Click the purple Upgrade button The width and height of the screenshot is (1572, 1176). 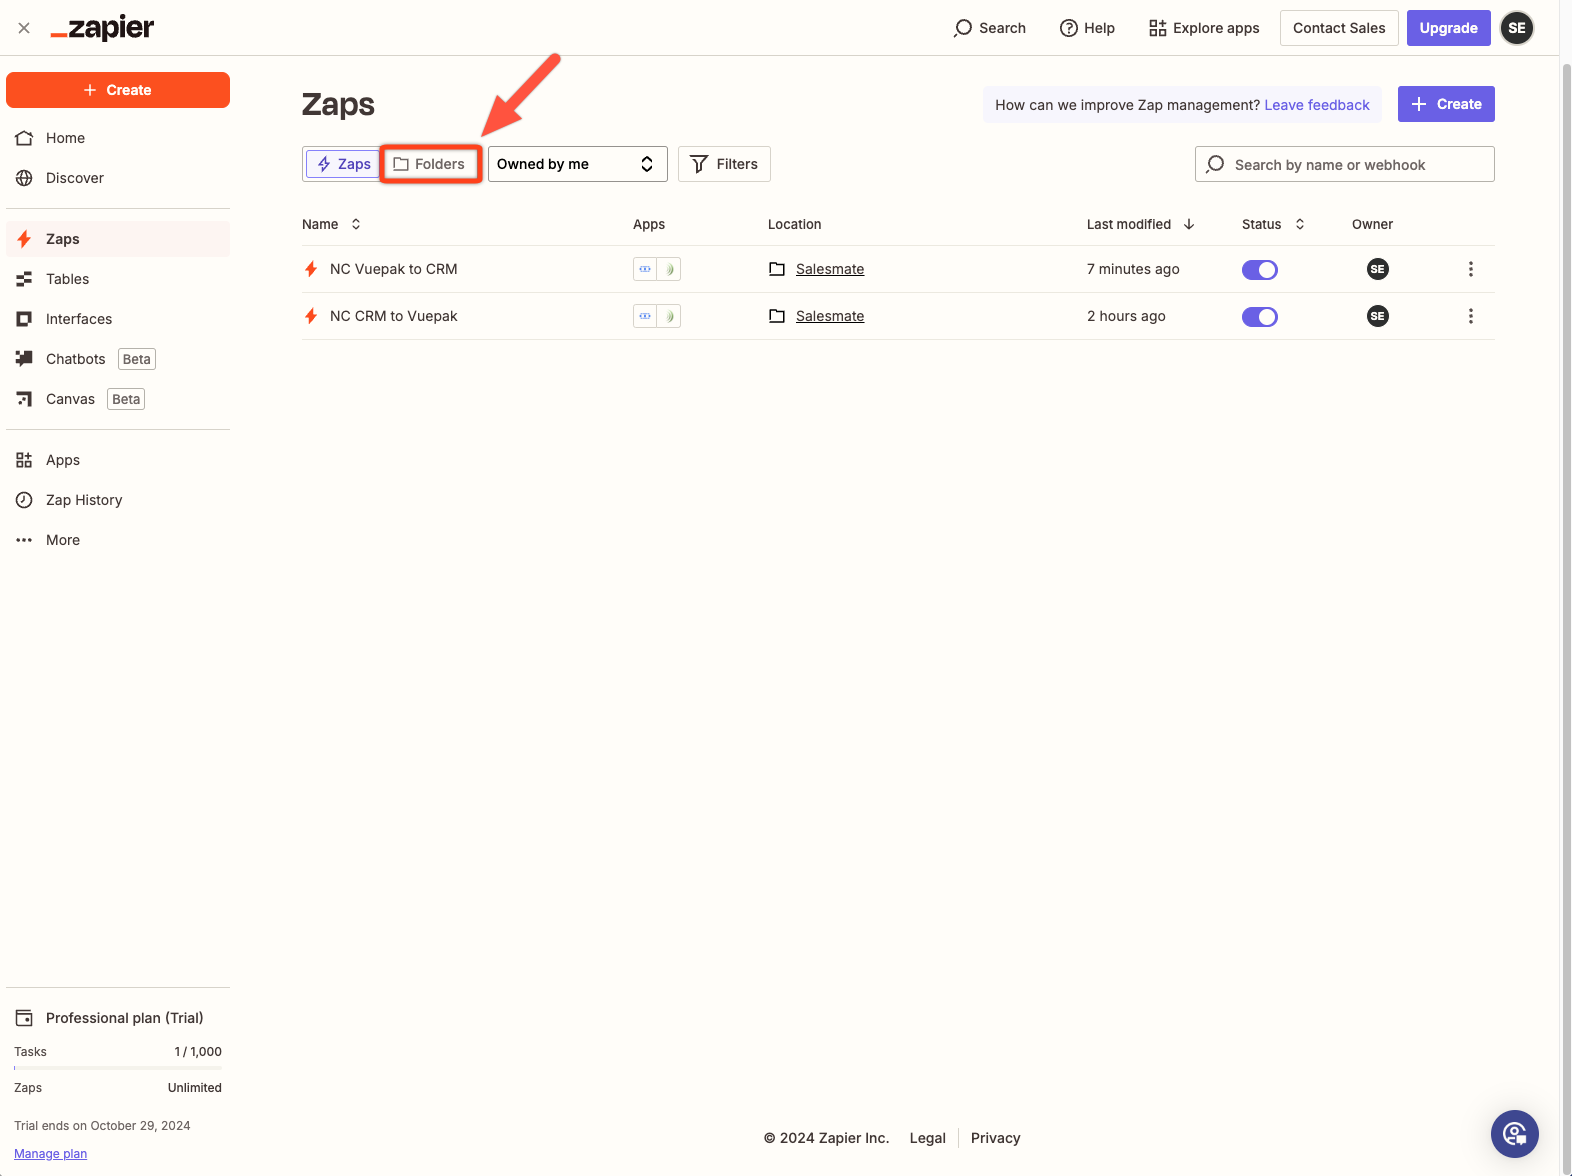(x=1448, y=28)
